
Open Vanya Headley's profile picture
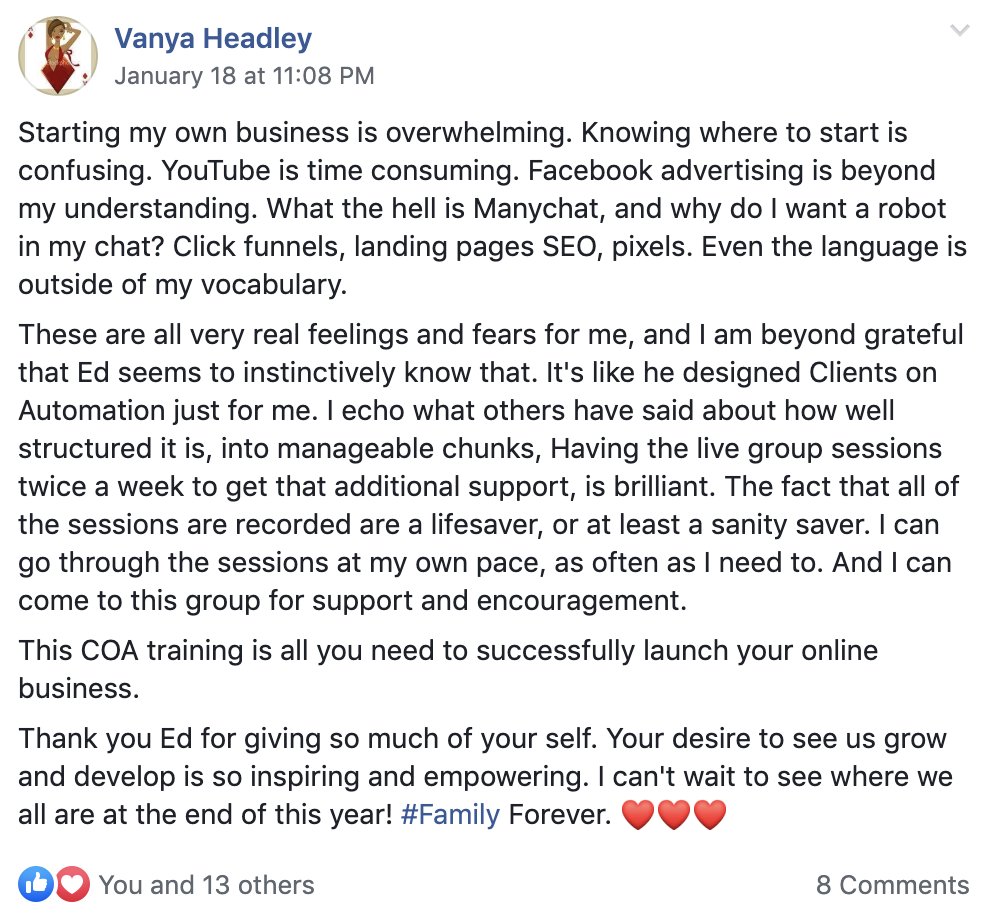[x=58, y=56]
